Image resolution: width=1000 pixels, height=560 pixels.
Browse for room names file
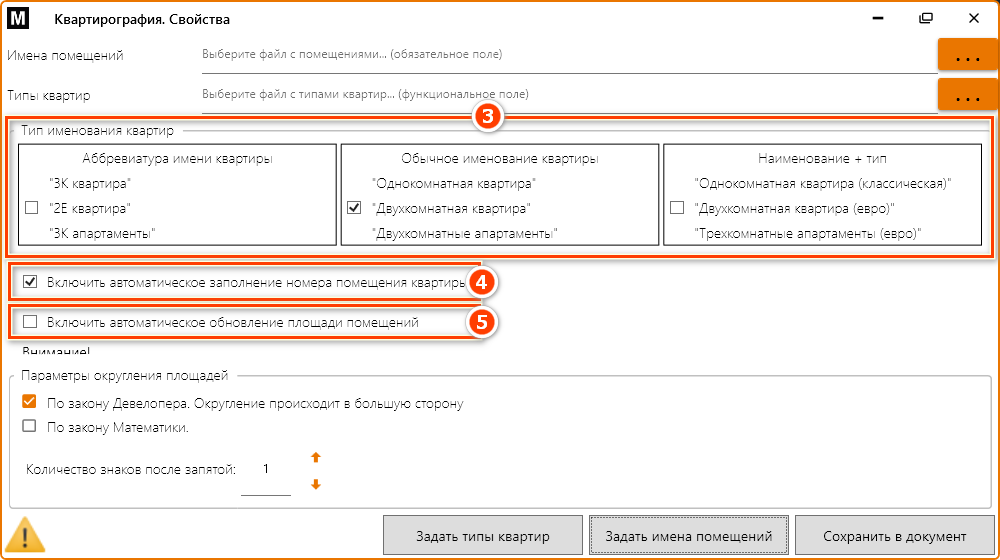click(967, 57)
